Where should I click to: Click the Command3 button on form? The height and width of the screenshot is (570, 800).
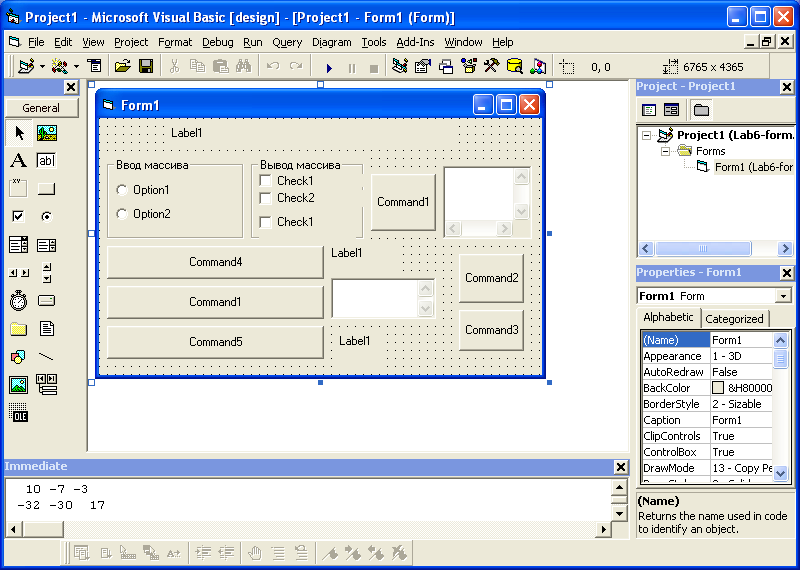pos(491,330)
